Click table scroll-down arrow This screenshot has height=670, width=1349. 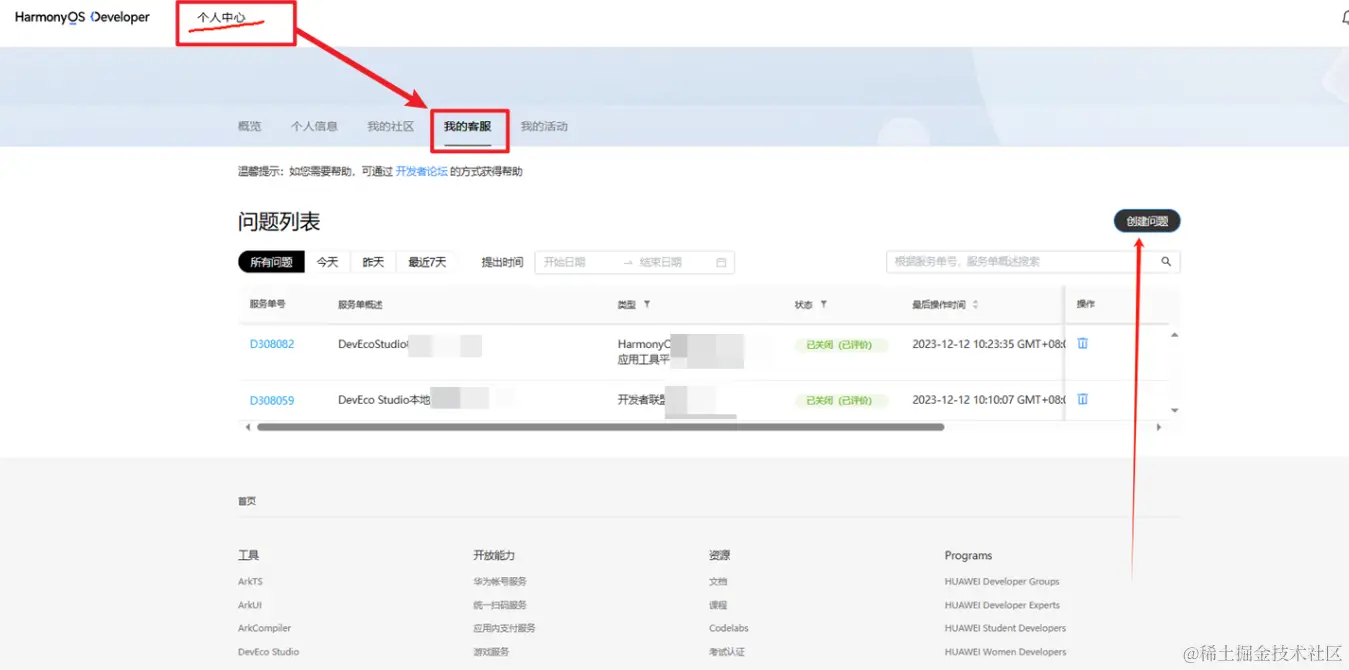click(x=1174, y=410)
